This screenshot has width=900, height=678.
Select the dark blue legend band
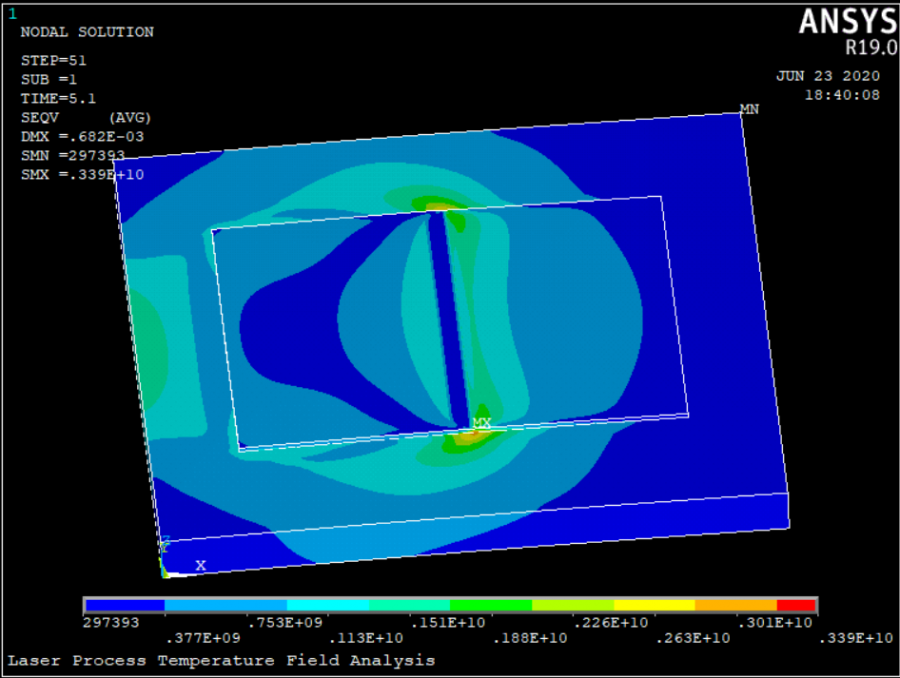(125, 605)
